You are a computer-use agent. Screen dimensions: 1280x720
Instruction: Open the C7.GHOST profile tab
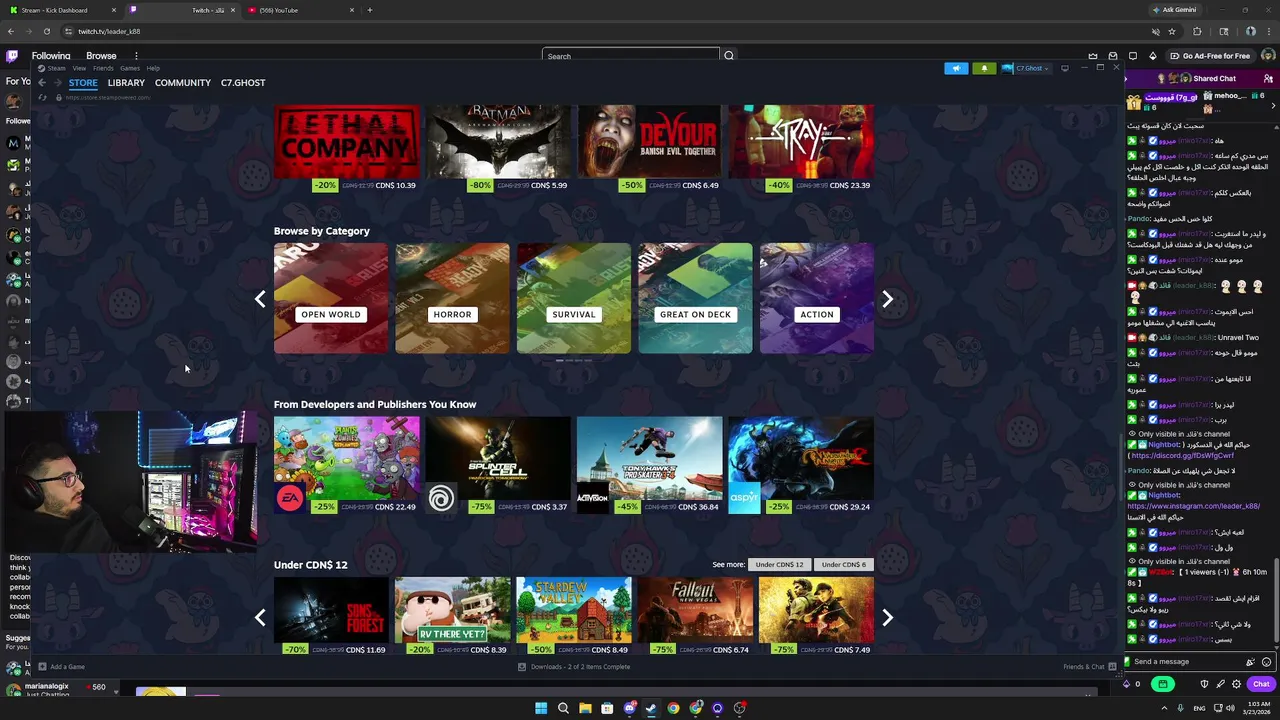243,83
